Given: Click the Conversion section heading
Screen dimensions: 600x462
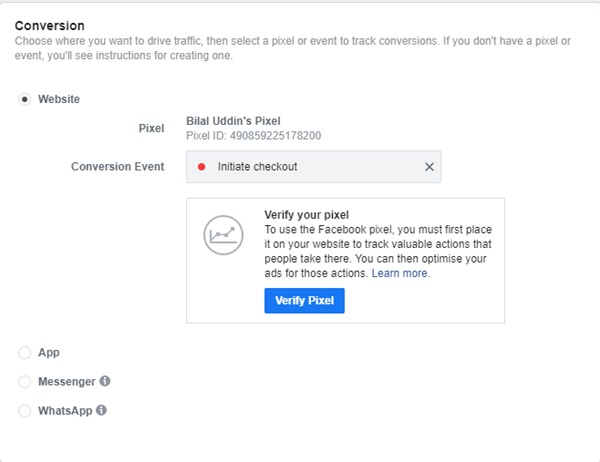Looking at the screenshot, I should 50,26.
